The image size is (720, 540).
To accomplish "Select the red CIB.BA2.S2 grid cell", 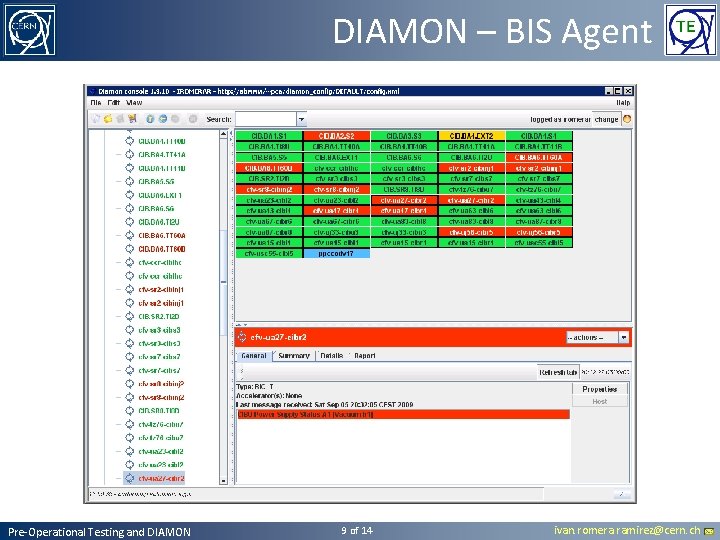I will click(336, 136).
